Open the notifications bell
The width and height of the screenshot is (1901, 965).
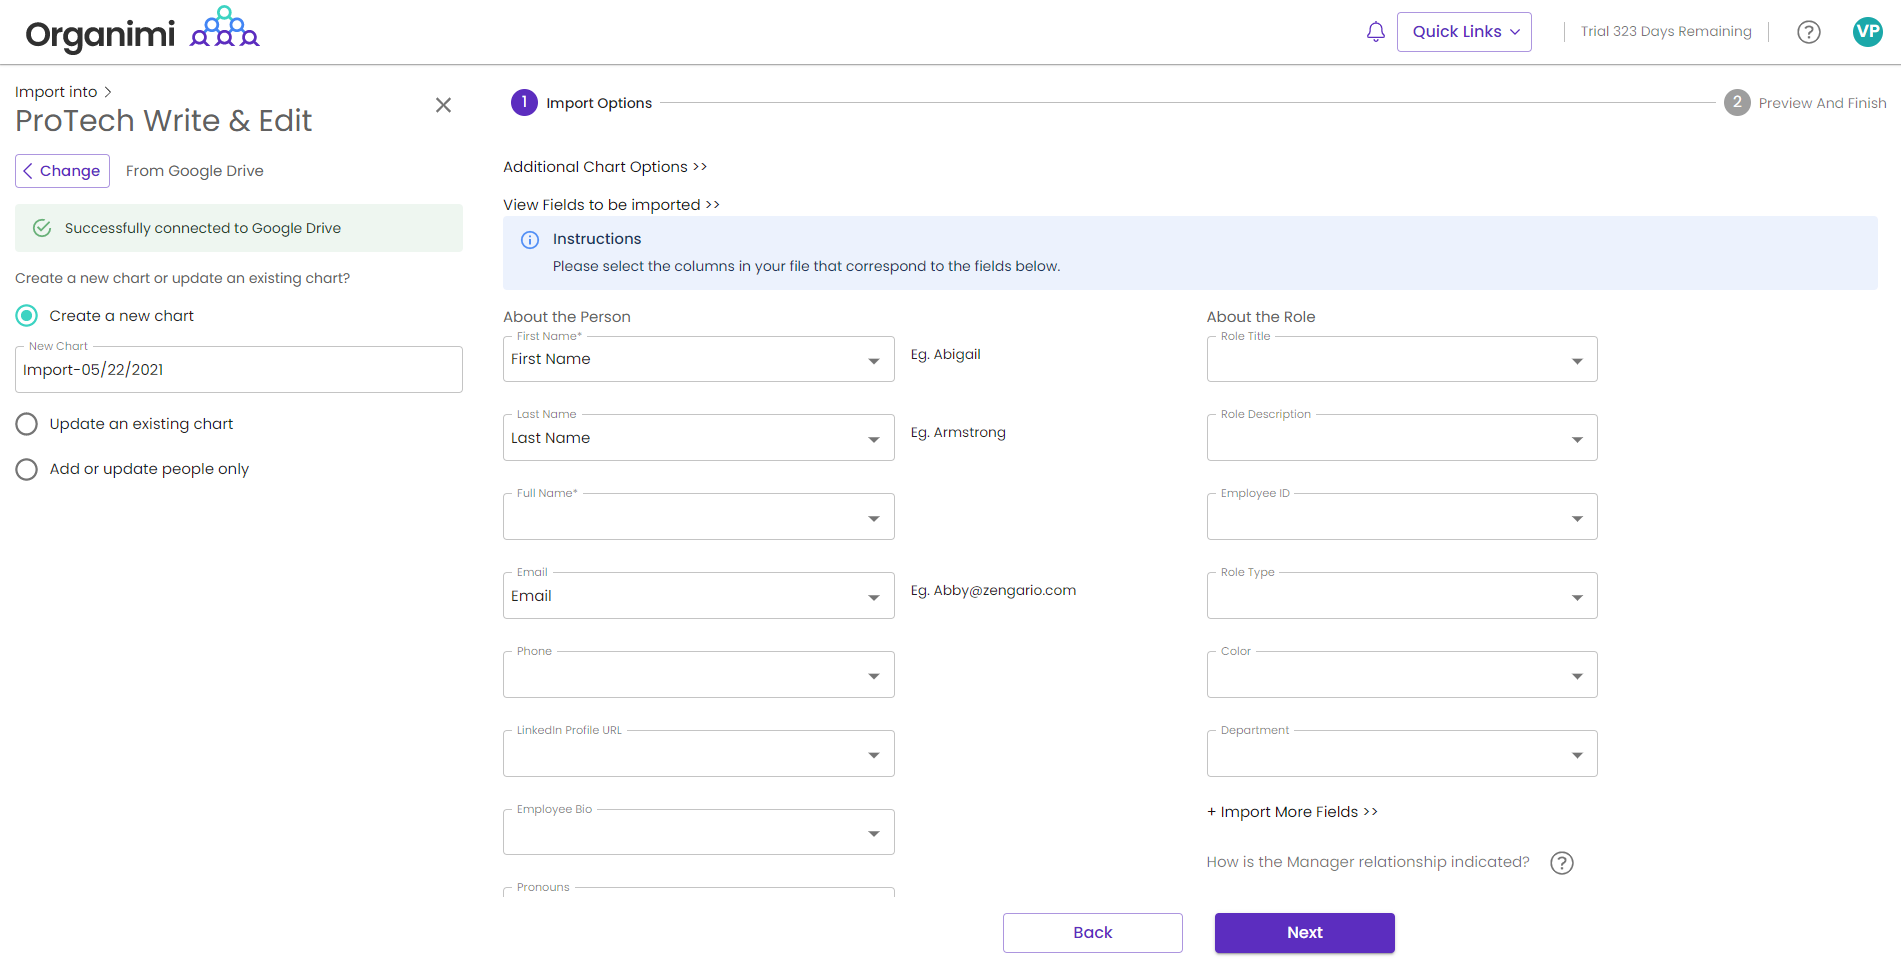click(1375, 32)
